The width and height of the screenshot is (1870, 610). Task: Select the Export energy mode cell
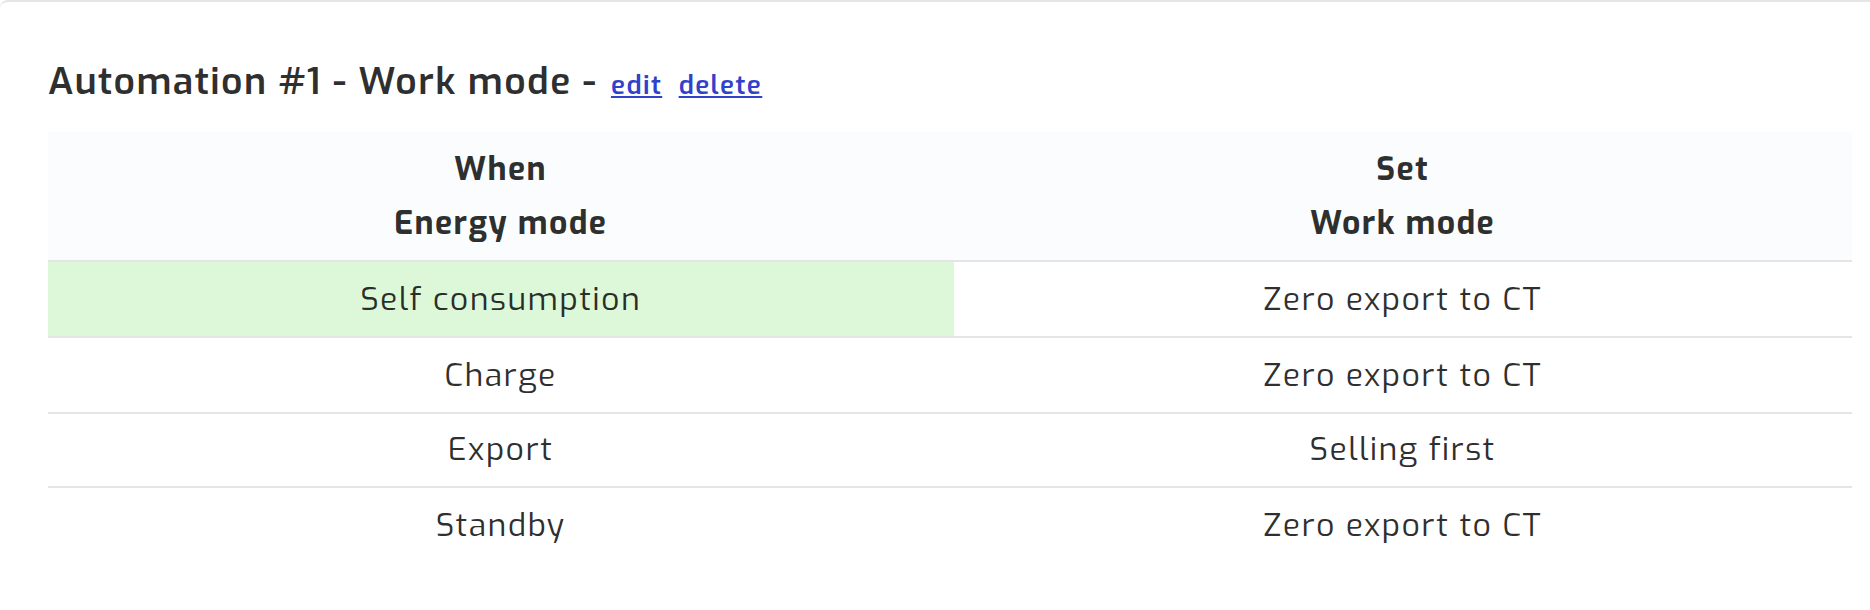click(500, 450)
